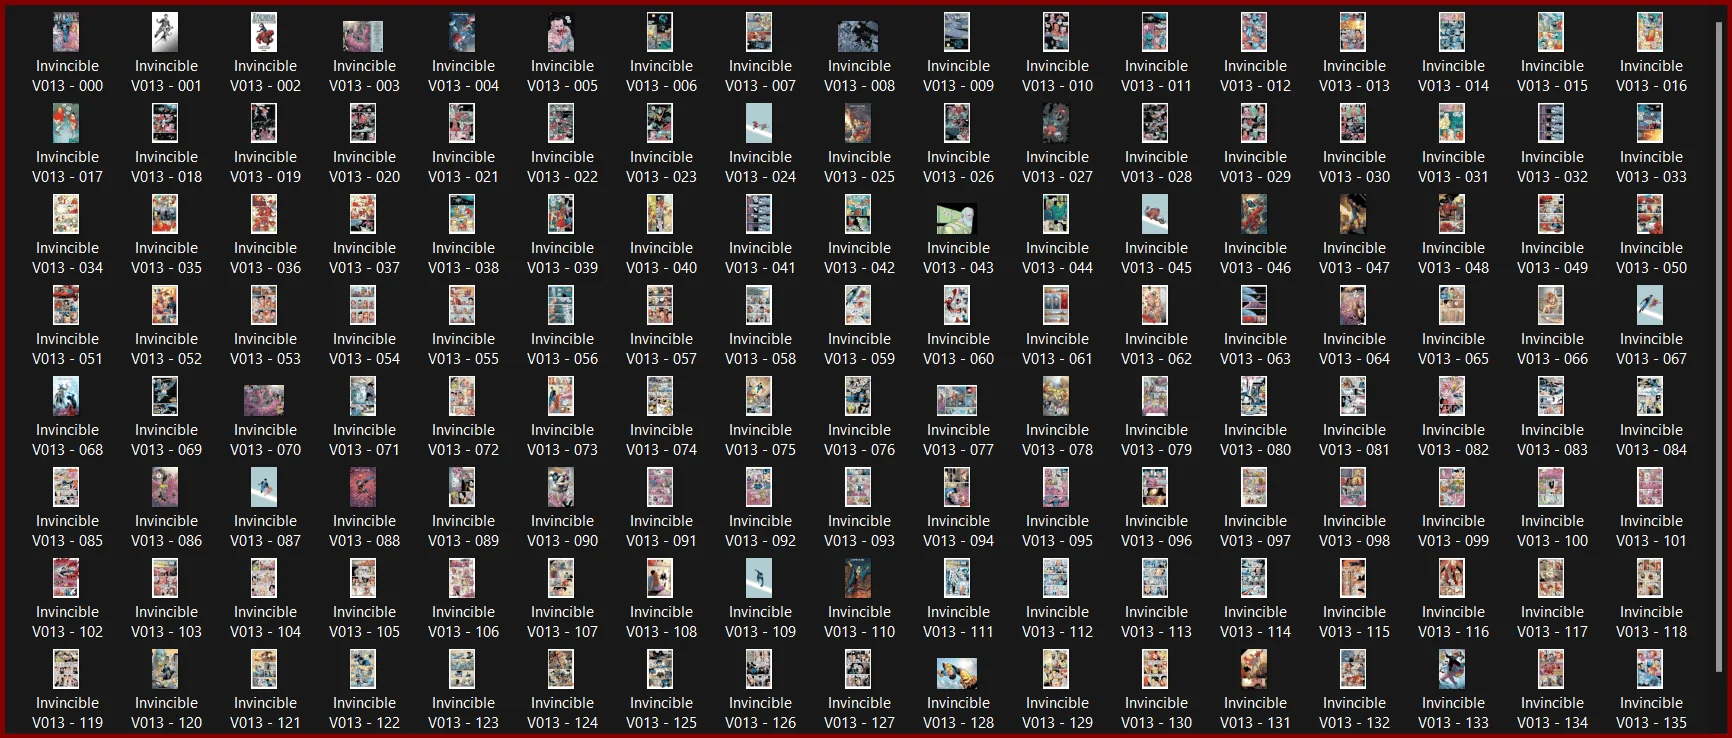Image resolution: width=1732 pixels, height=738 pixels.
Task: Click the Invincible V013 - 005 thumbnail icon
Action: click(x=561, y=32)
